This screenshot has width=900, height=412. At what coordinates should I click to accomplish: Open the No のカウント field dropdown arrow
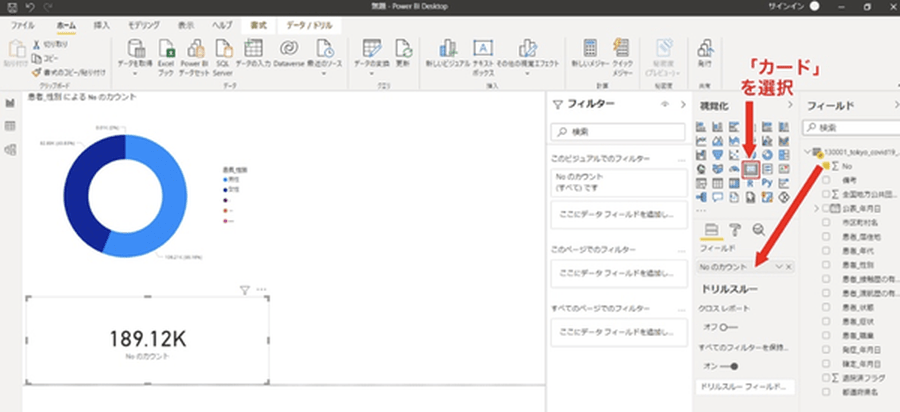[x=778, y=267]
